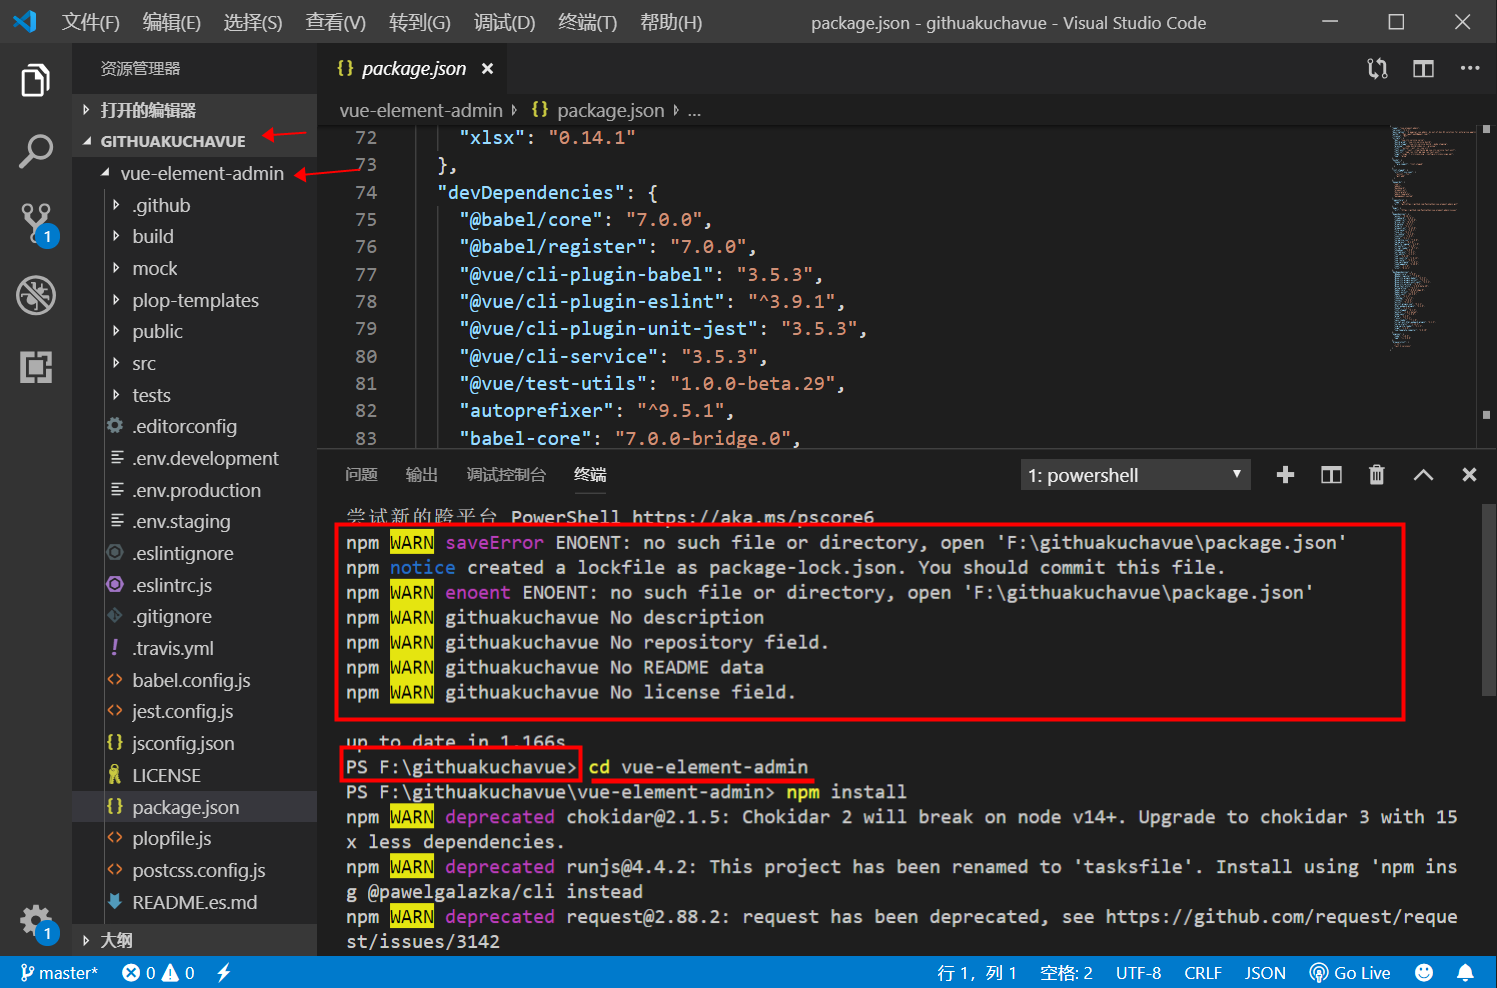Open the 终端(T) menu
This screenshot has height=988, width=1497.
(x=588, y=22)
